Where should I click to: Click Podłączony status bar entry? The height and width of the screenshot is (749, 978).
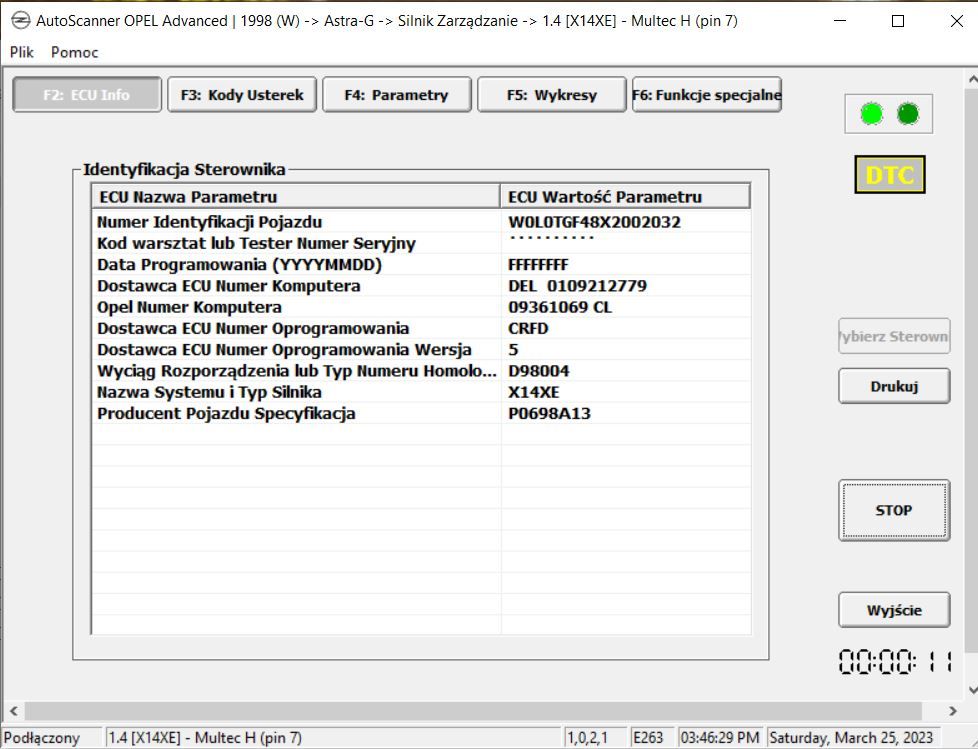click(51, 738)
